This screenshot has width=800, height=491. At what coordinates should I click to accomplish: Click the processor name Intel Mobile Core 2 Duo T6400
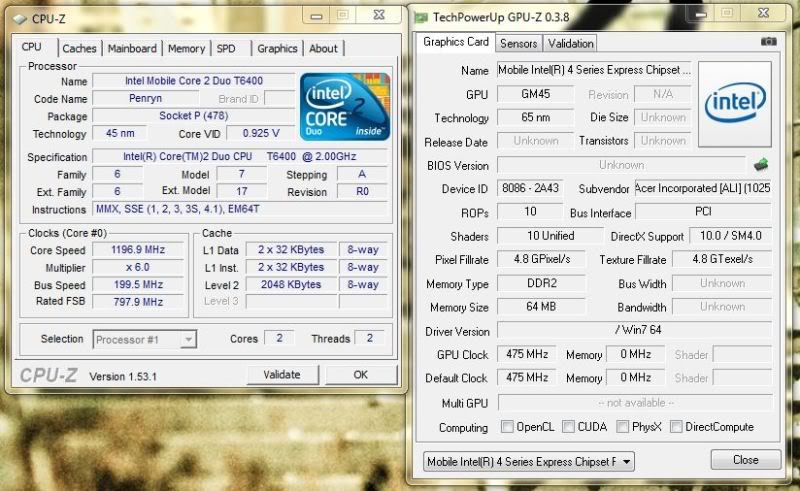(x=193, y=81)
